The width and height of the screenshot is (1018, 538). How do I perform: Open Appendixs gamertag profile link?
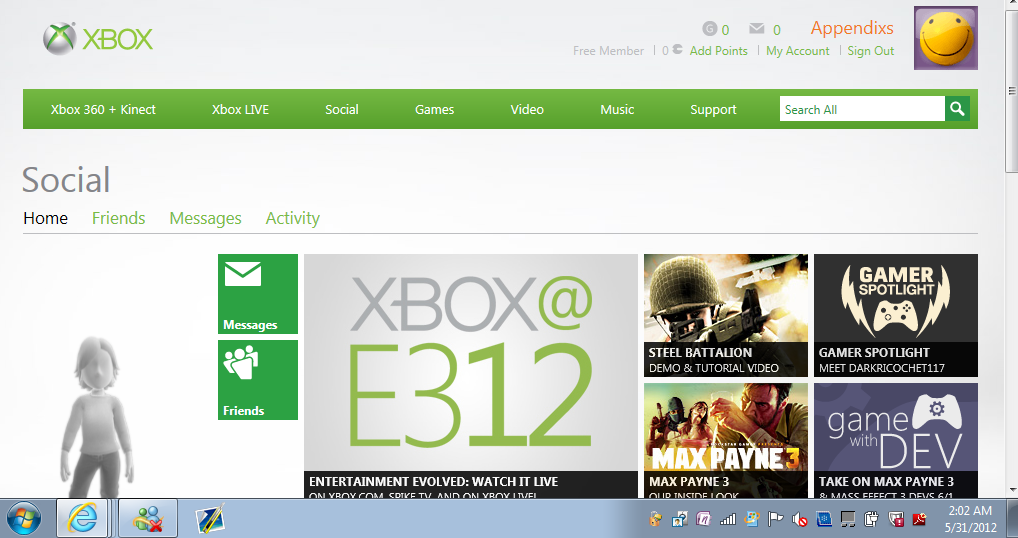pos(852,28)
